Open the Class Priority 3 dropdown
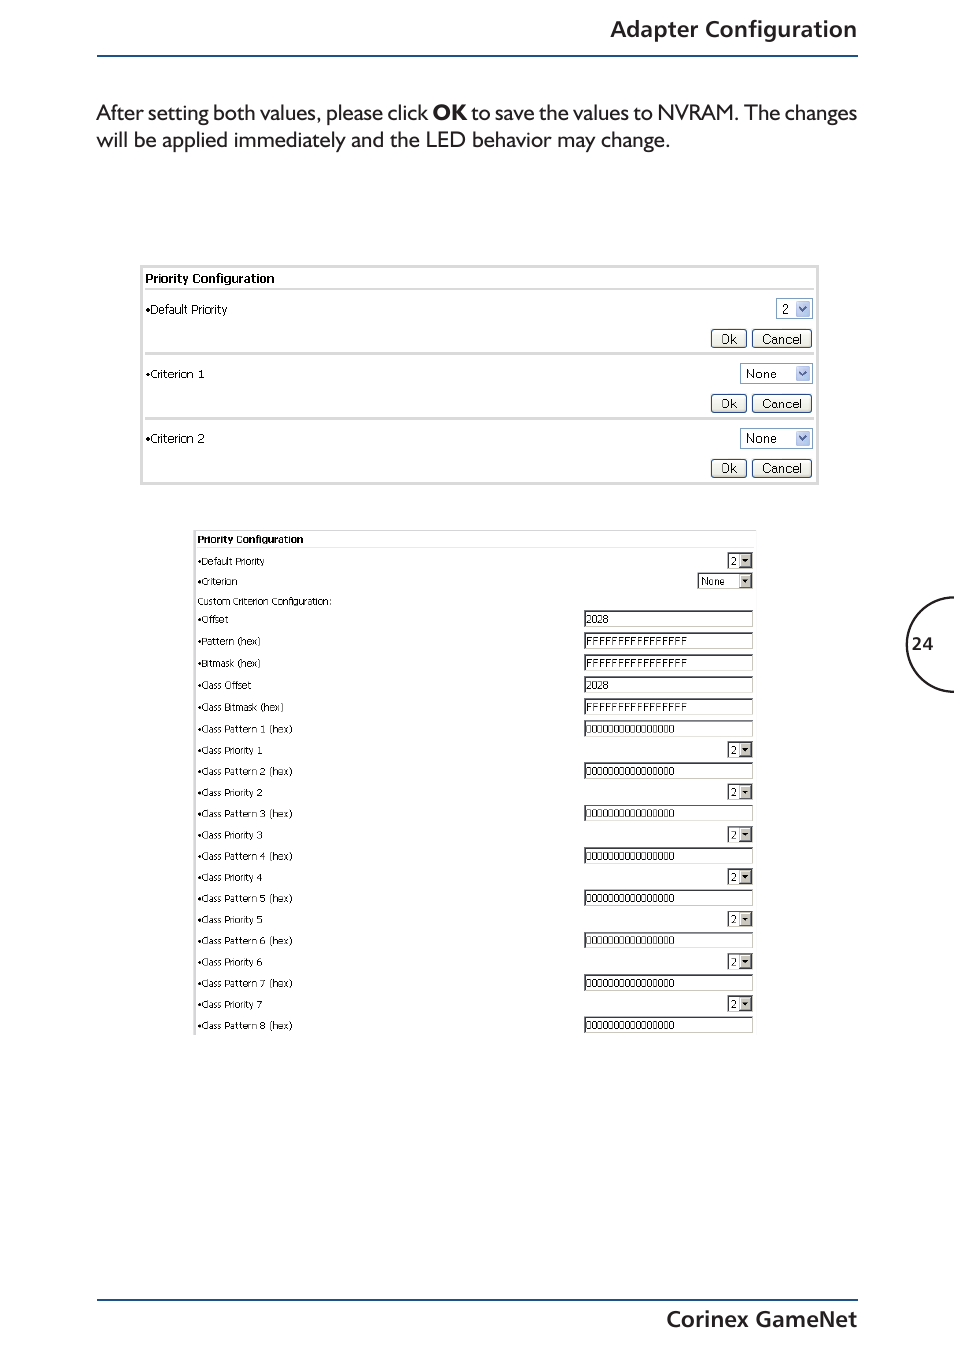This screenshot has width=954, height=1354. [x=740, y=835]
